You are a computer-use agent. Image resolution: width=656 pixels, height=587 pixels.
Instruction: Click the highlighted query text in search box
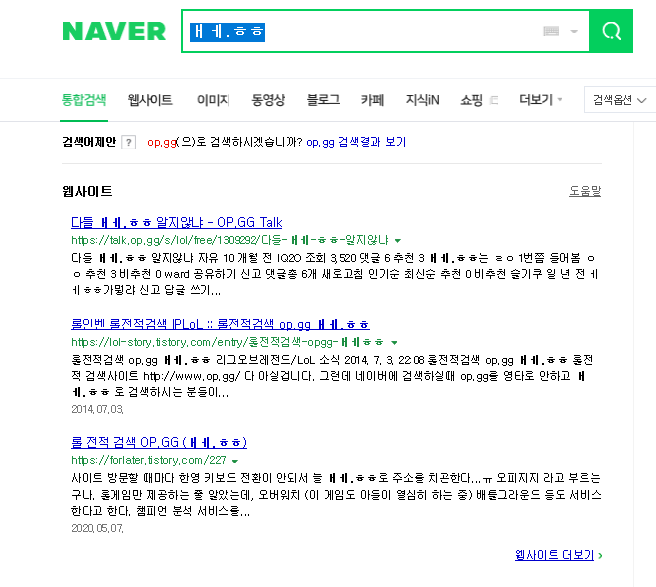[x=227, y=32]
